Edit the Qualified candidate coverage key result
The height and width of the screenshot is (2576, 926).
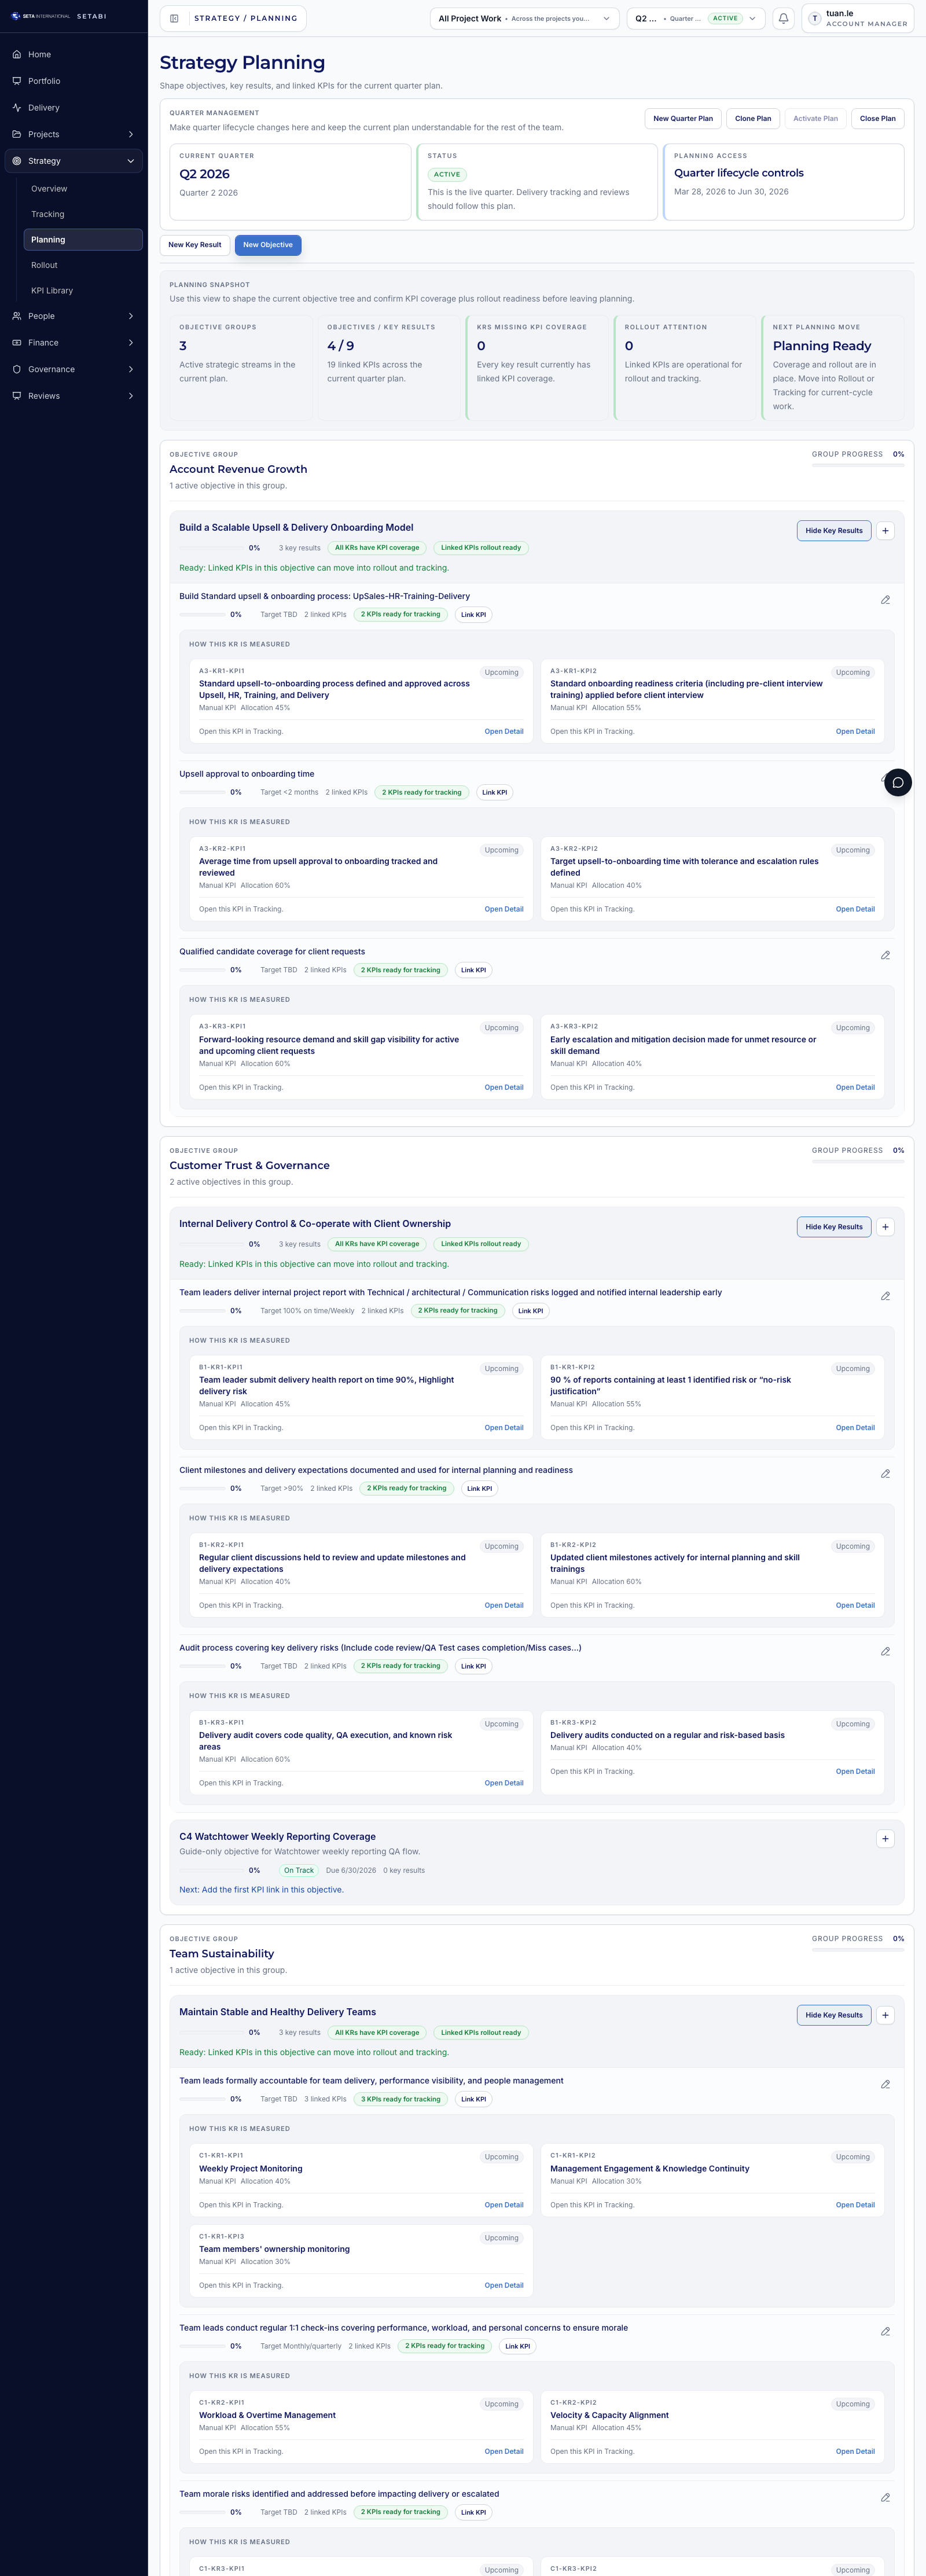click(x=884, y=955)
